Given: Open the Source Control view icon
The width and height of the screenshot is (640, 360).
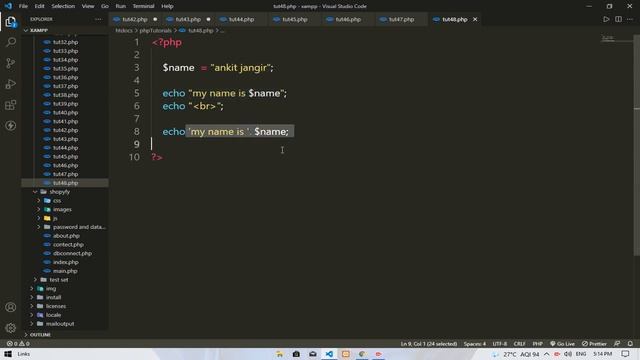Looking at the screenshot, I should click(x=11, y=63).
